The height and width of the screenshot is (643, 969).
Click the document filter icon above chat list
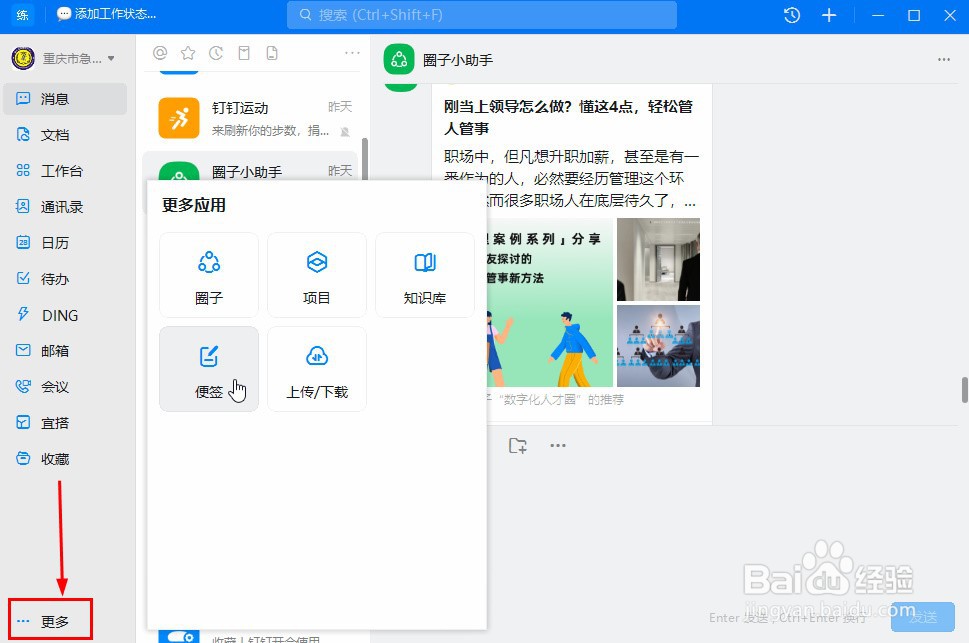tap(272, 53)
